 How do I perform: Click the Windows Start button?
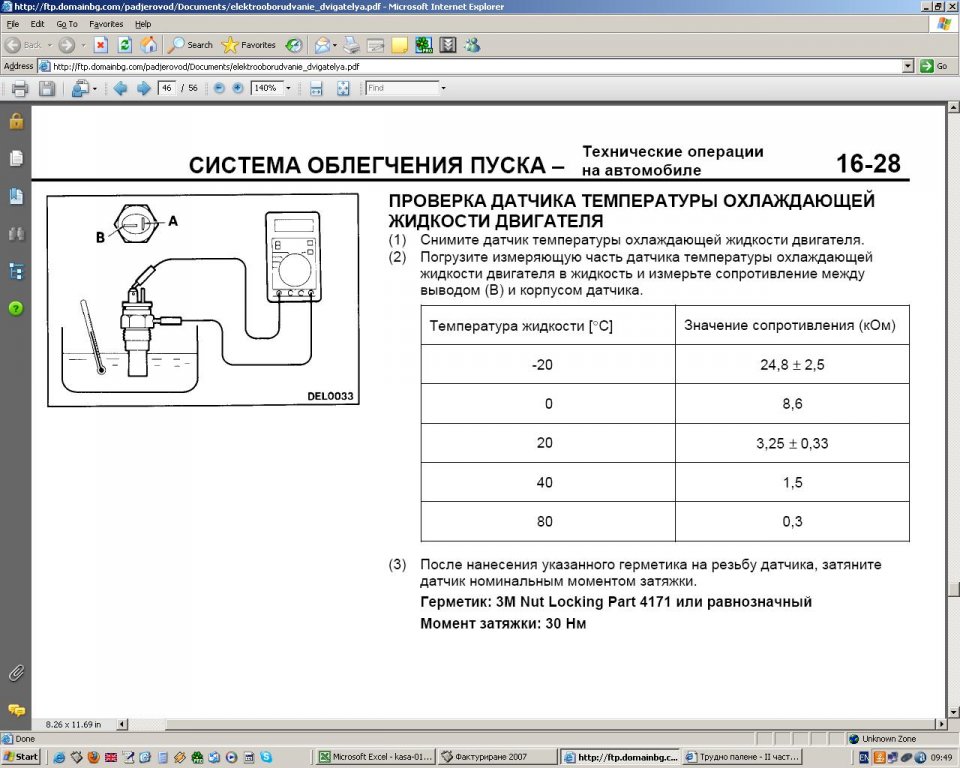click(21, 757)
